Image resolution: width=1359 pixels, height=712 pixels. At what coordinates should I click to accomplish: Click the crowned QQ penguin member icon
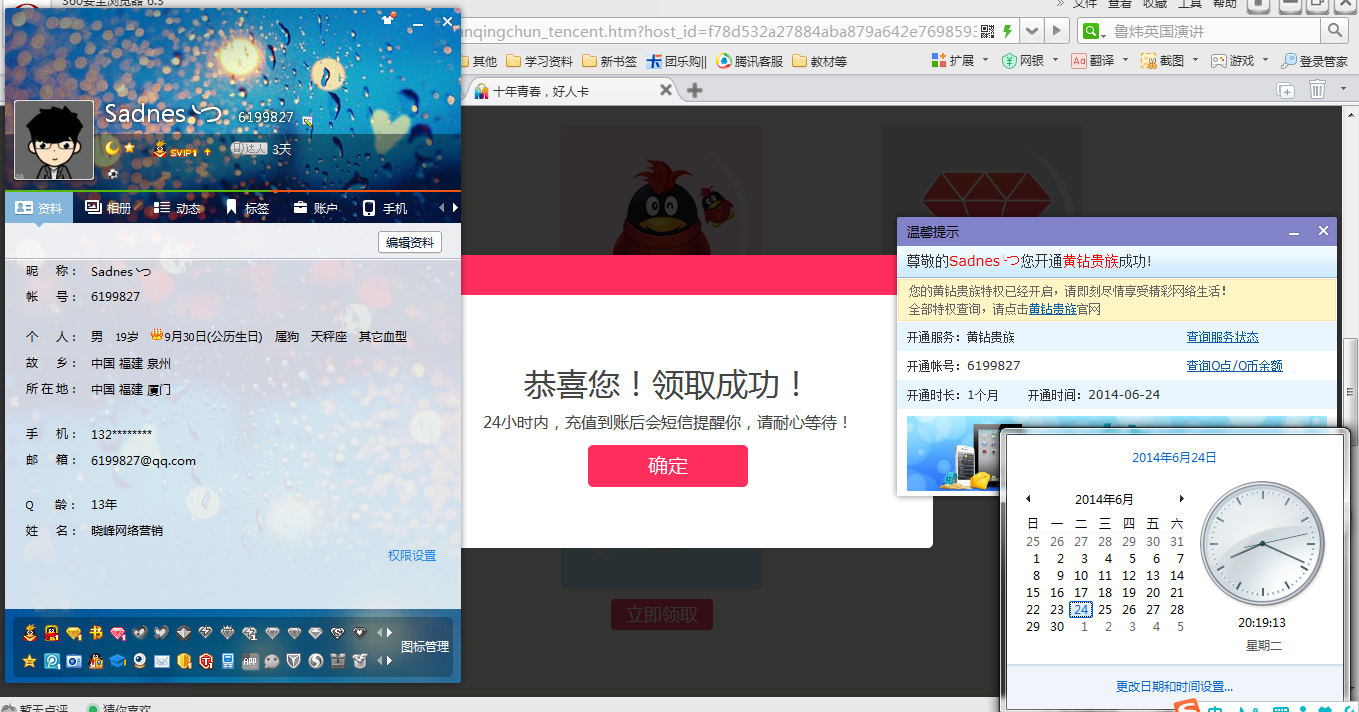(x=30, y=633)
